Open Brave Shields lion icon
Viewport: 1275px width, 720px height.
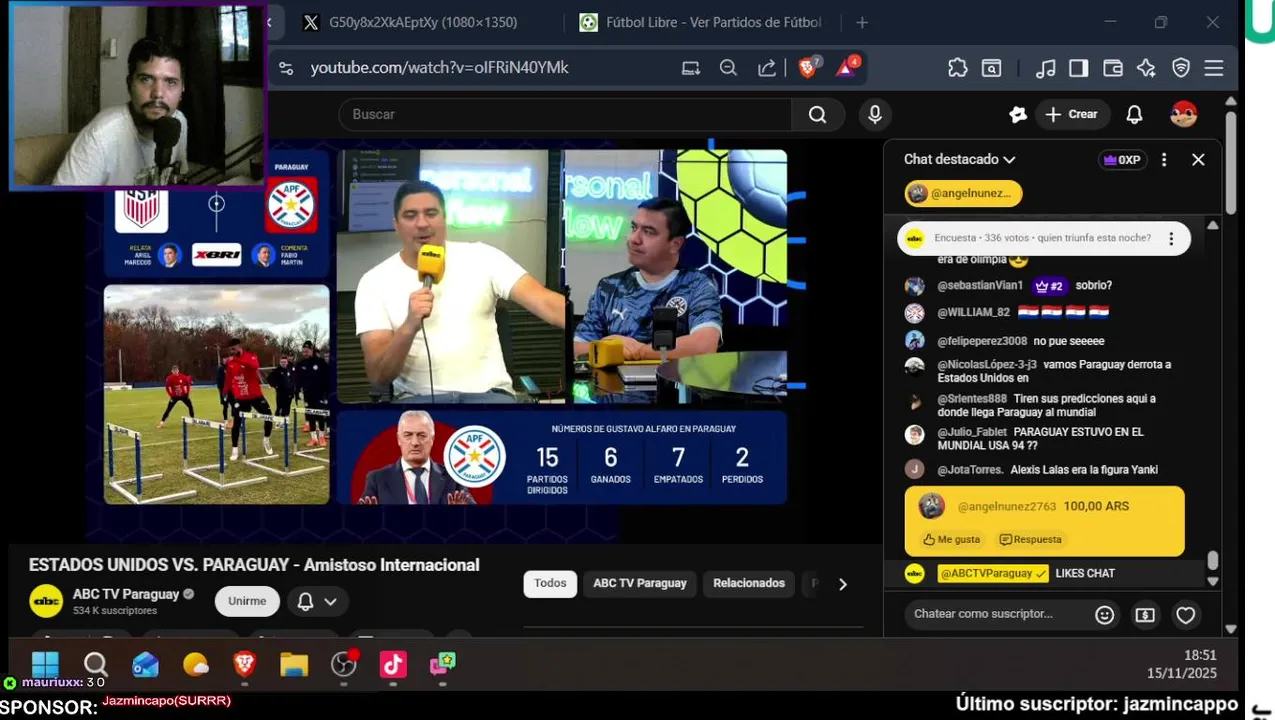(x=808, y=67)
